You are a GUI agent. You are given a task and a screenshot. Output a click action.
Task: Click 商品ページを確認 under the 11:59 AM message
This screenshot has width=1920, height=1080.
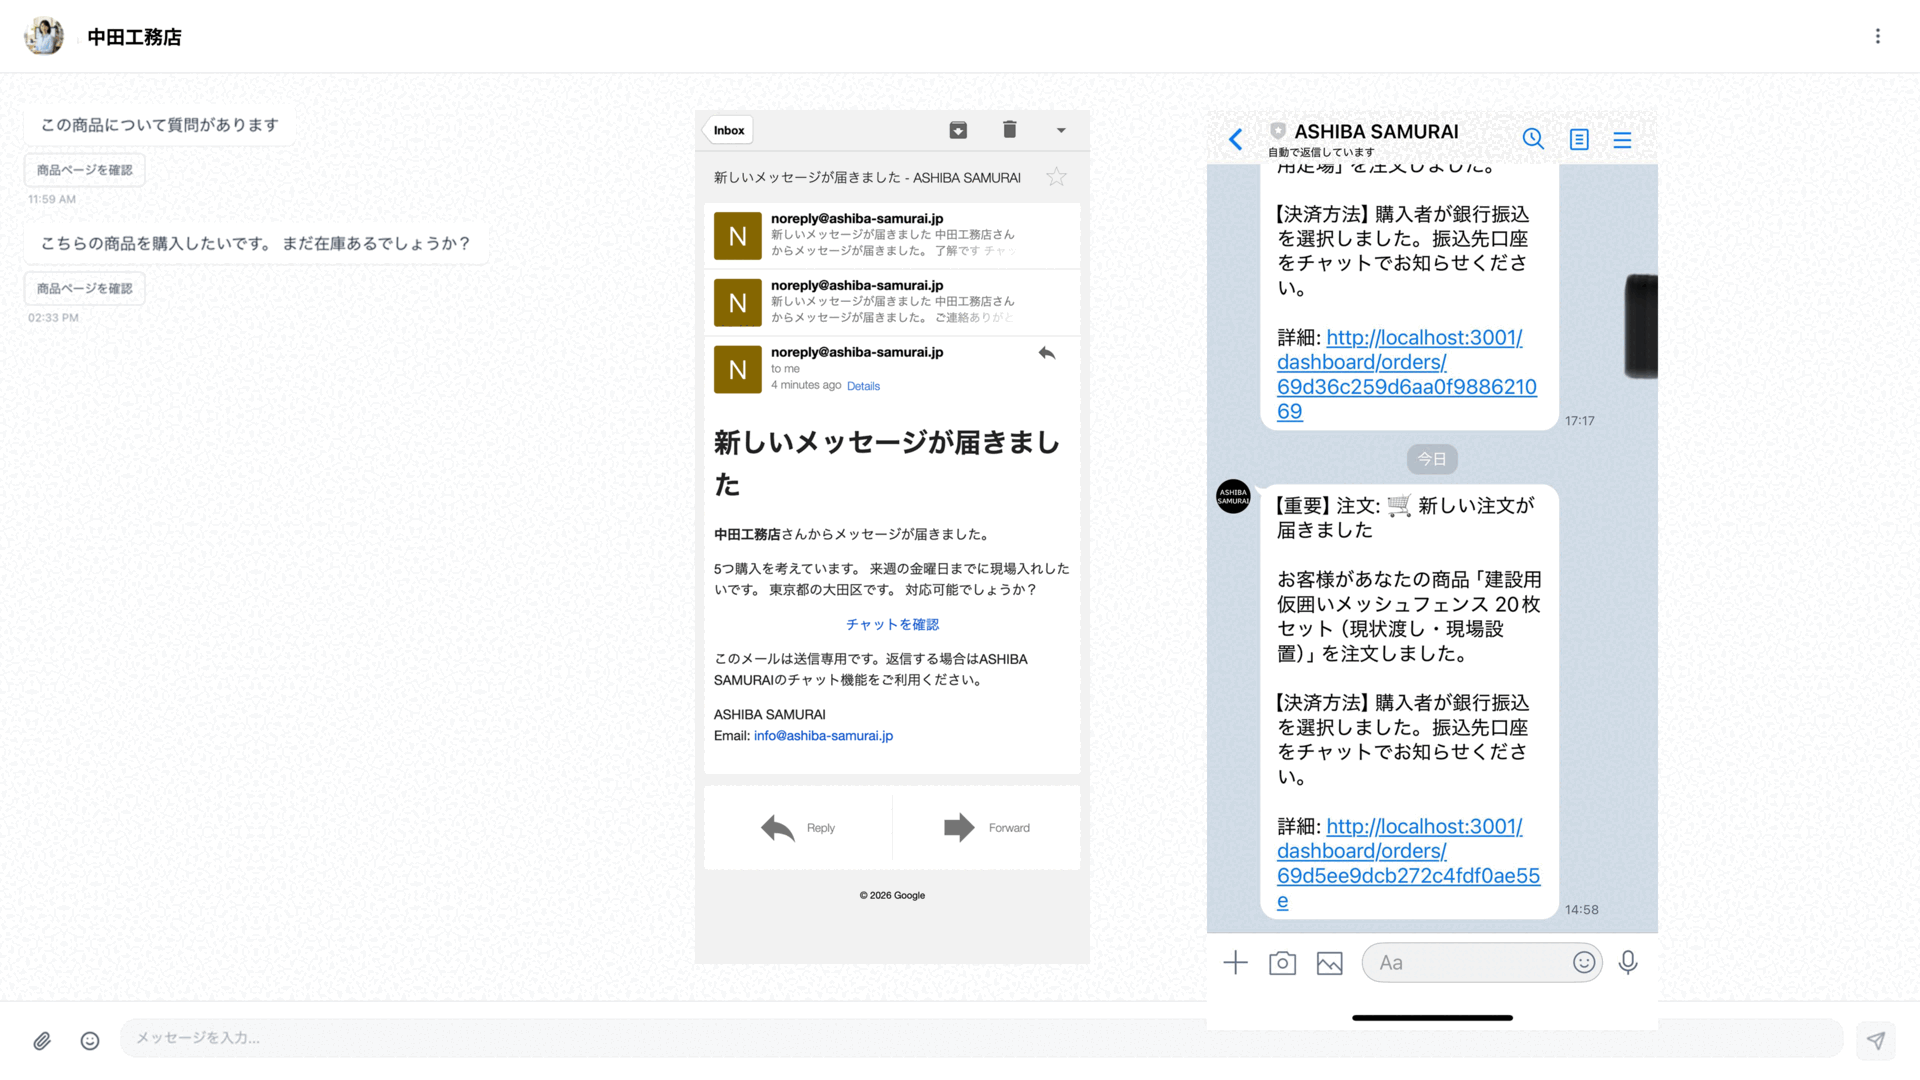[x=85, y=170]
